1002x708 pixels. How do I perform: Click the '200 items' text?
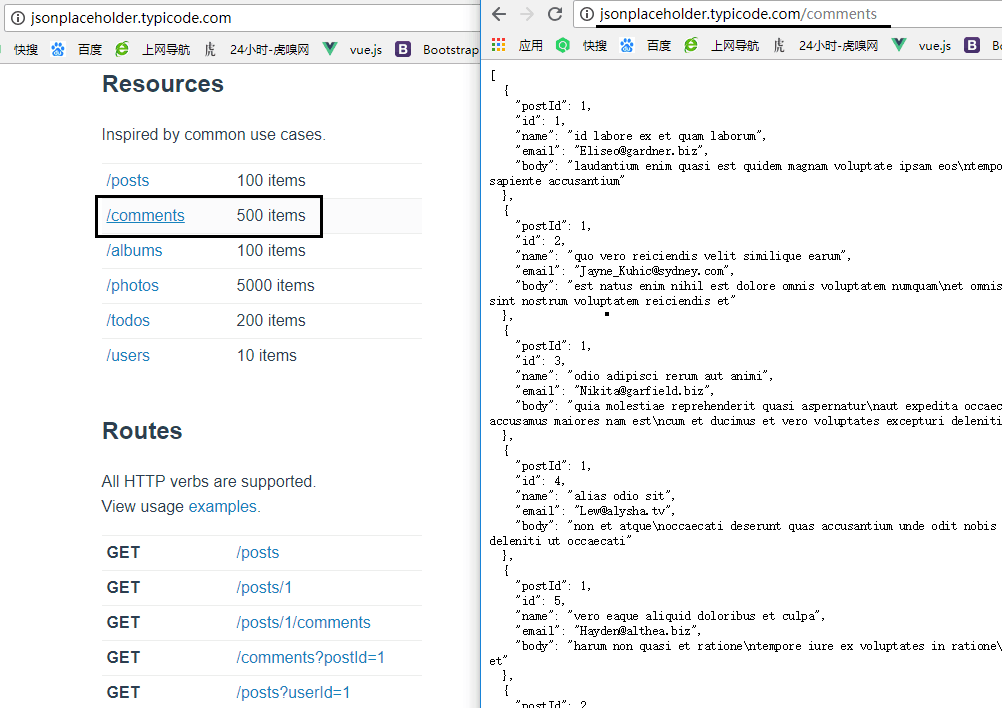pos(271,321)
